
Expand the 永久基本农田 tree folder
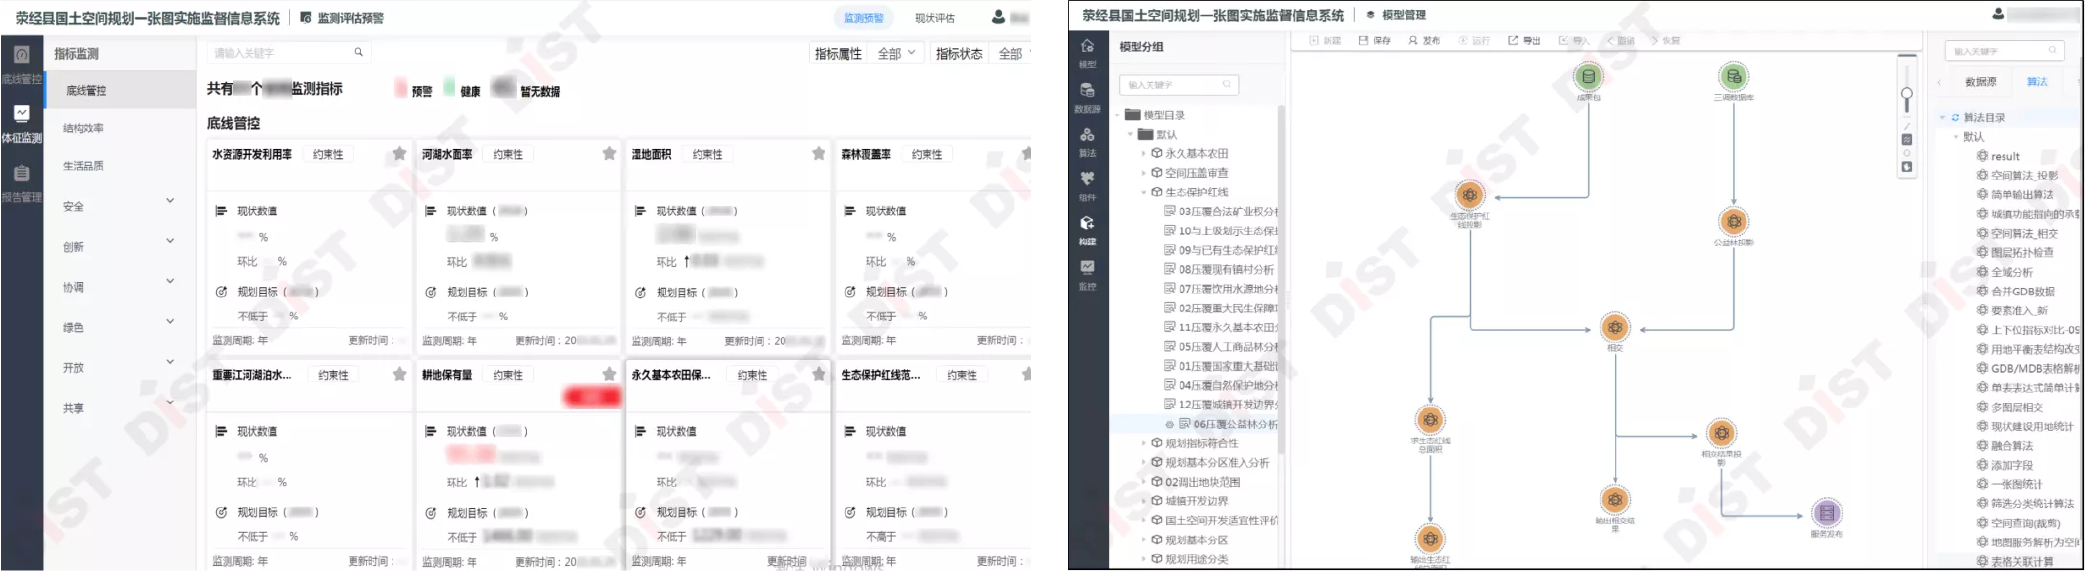pyautogui.click(x=1145, y=154)
